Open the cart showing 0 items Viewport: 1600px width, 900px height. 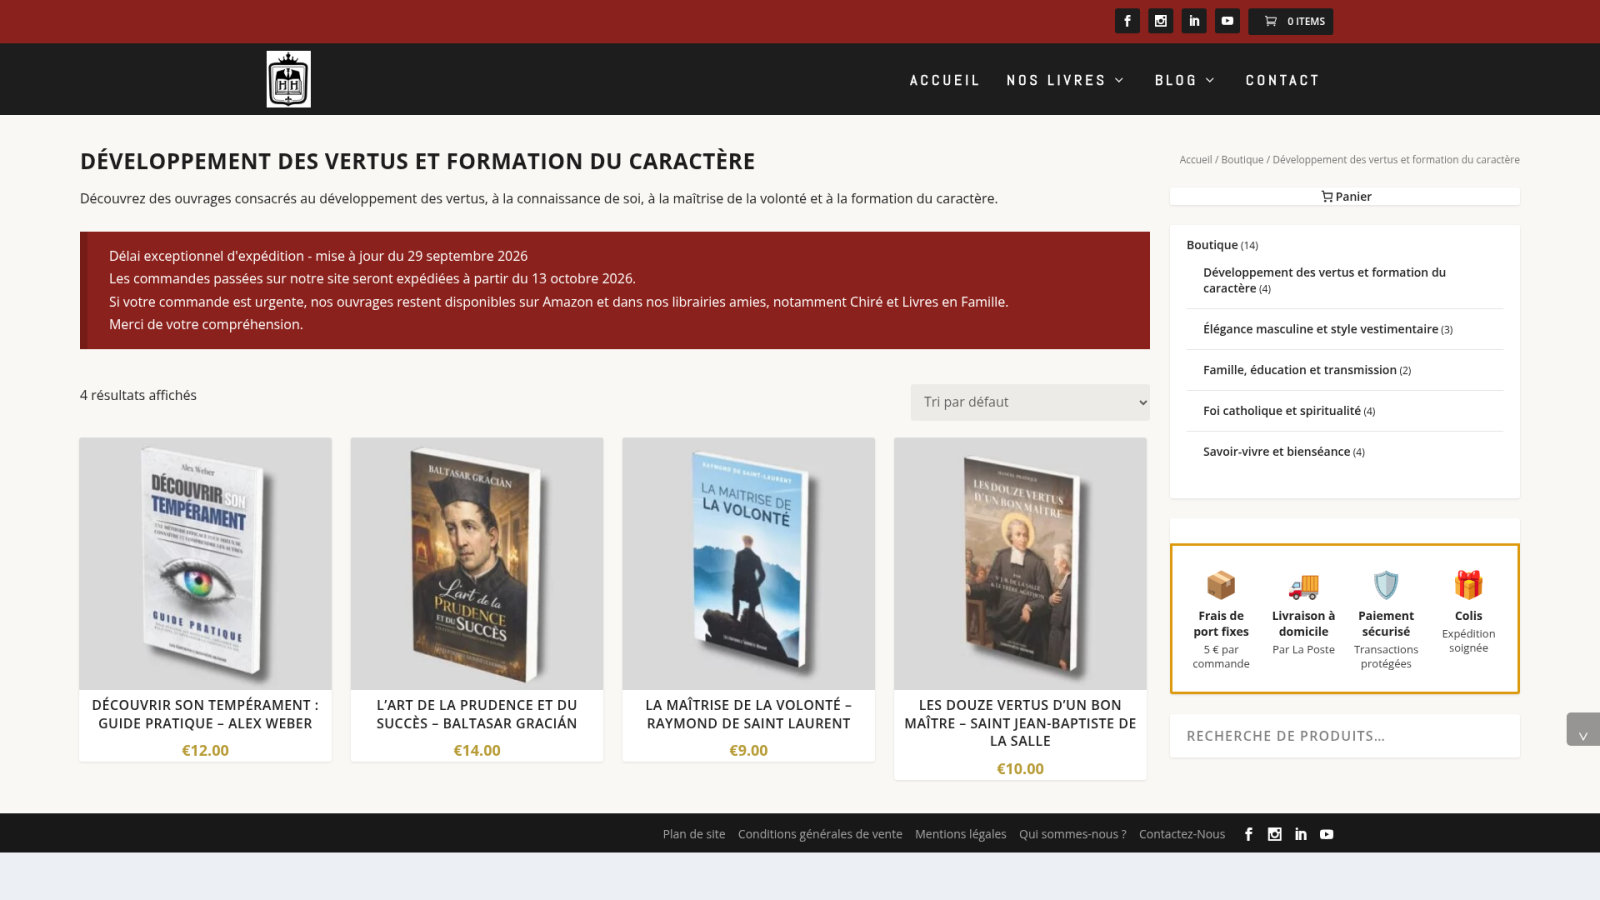(1290, 21)
